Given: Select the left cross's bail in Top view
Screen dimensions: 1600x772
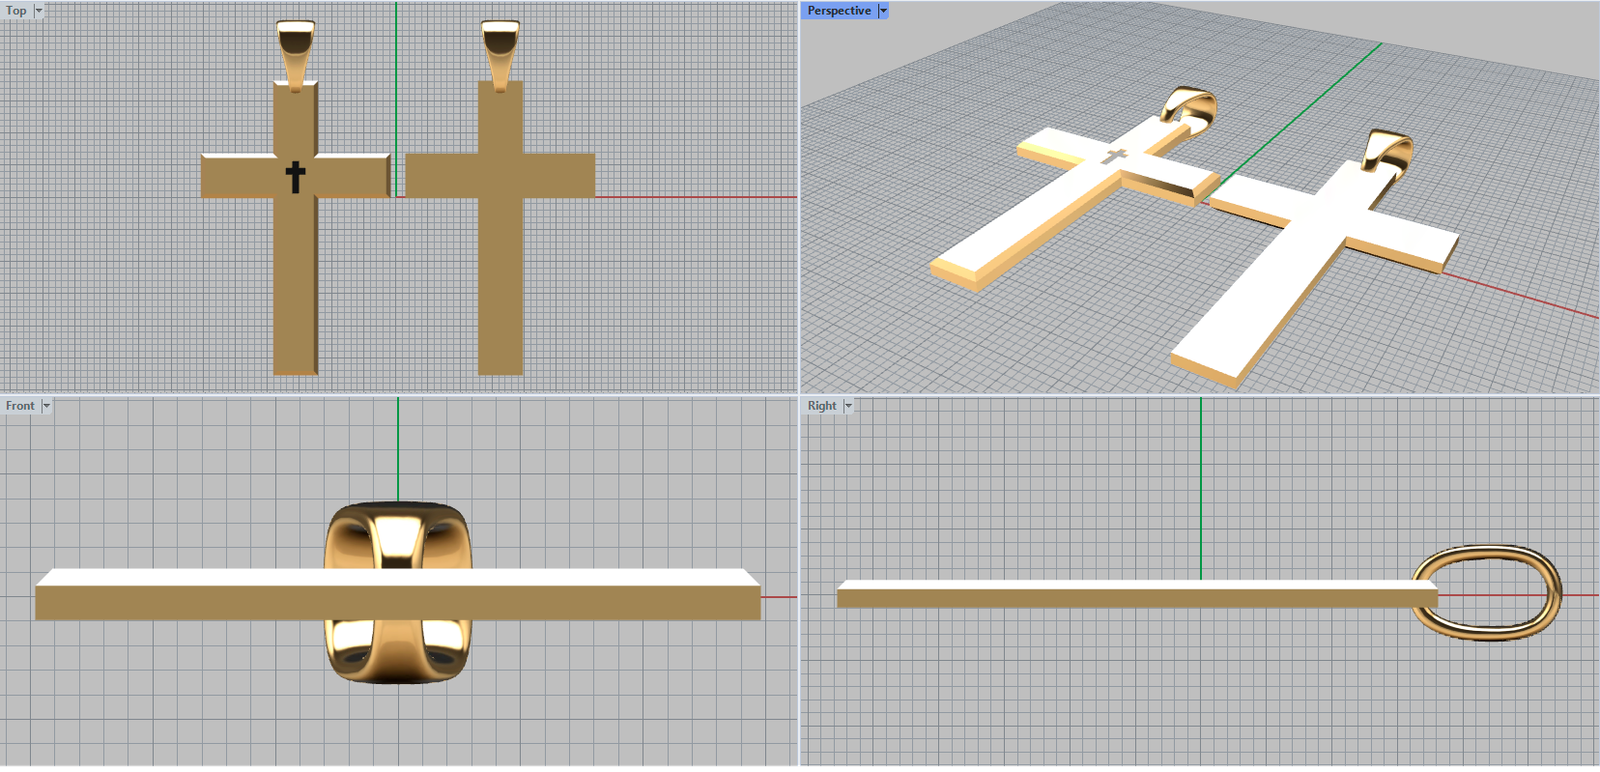Looking at the screenshot, I should (296, 50).
